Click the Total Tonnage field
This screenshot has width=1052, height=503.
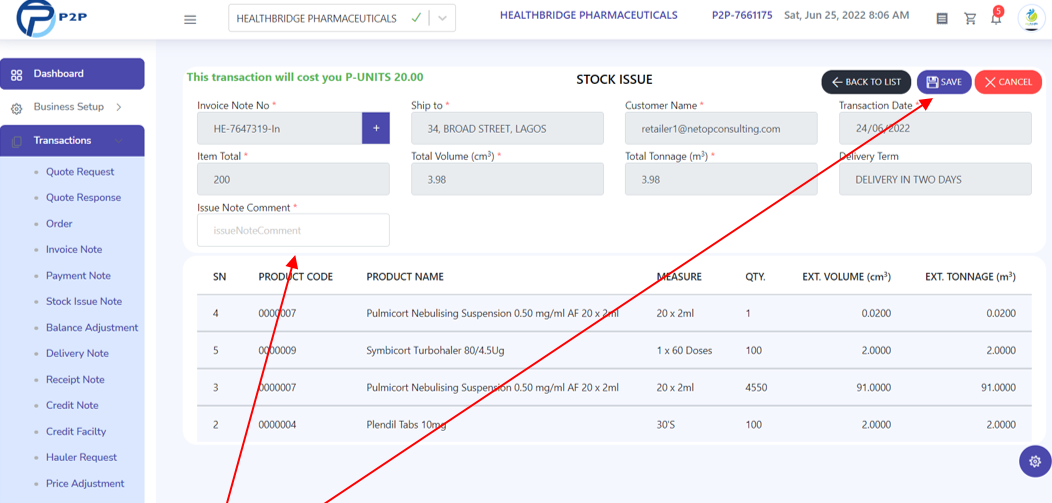[x=721, y=179]
